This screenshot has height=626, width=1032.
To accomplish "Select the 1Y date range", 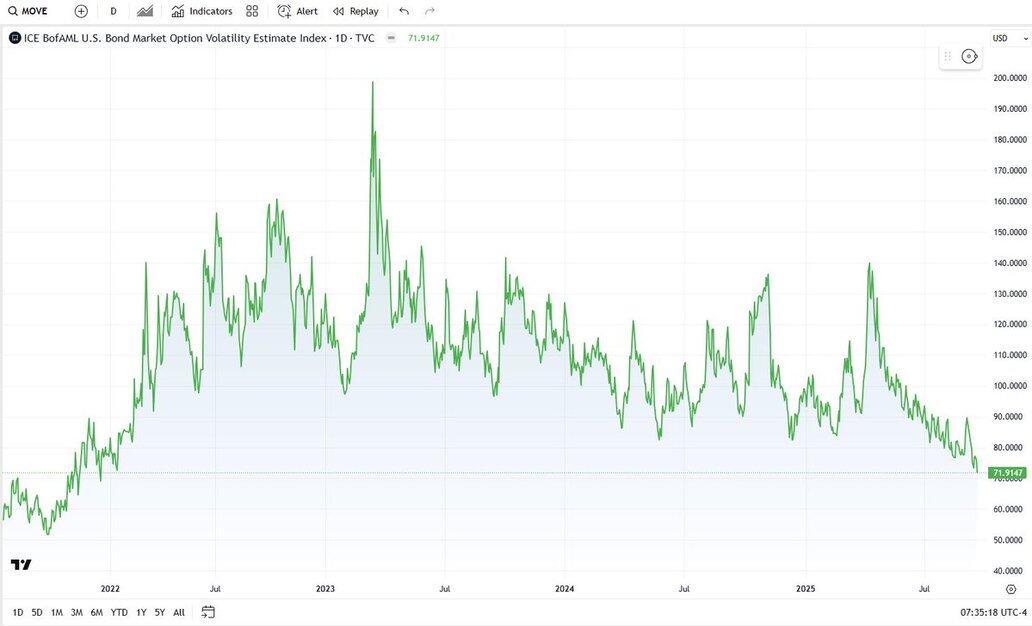I will (142, 612).
